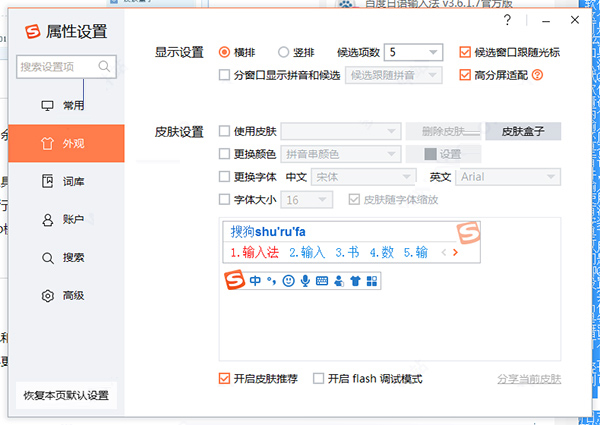Screen dimensions: 600x425
Task: Click candidate 5.输 in preview
Action: [x=416, y=252]
